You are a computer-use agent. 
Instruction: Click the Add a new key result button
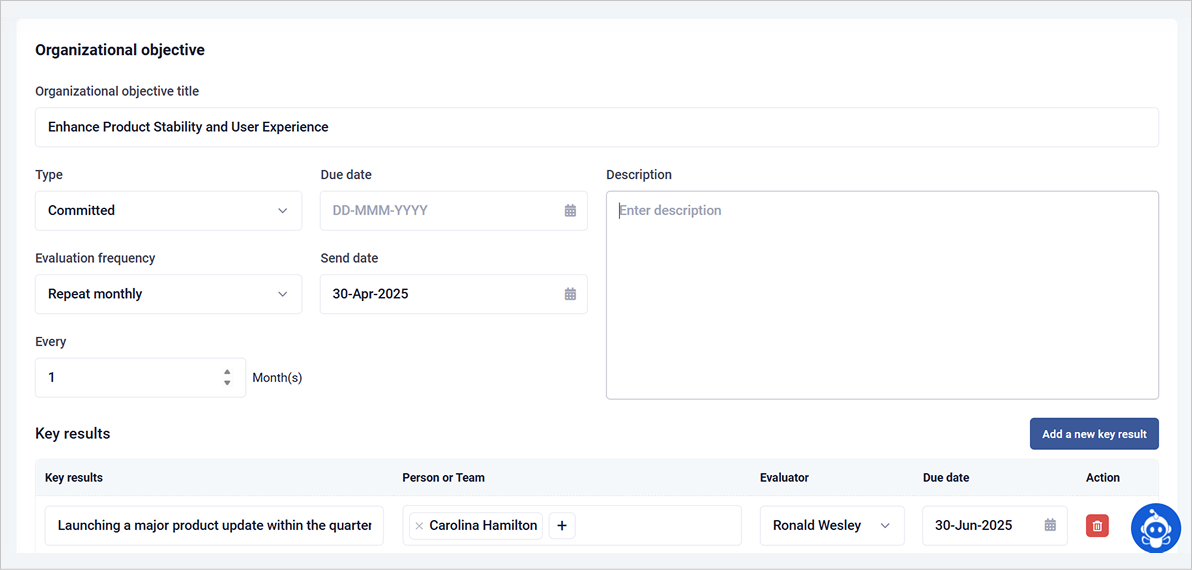(x=1094, y=434)
